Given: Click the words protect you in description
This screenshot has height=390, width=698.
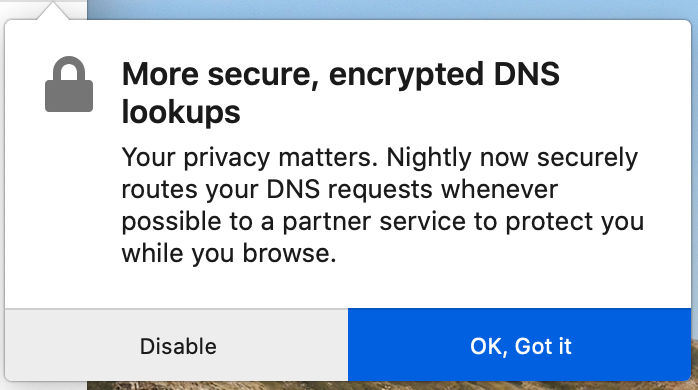Looking at the screenshot, I should (x=575, y=222).
